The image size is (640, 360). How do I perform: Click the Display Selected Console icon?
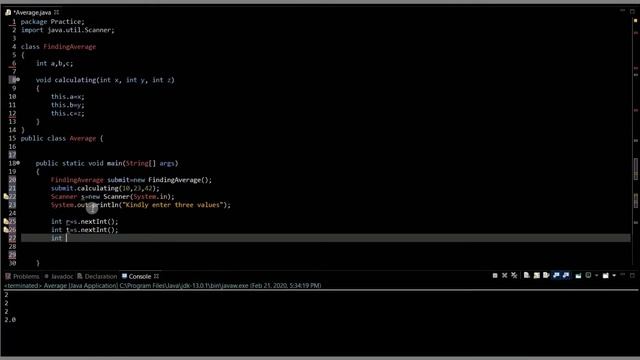588,276
